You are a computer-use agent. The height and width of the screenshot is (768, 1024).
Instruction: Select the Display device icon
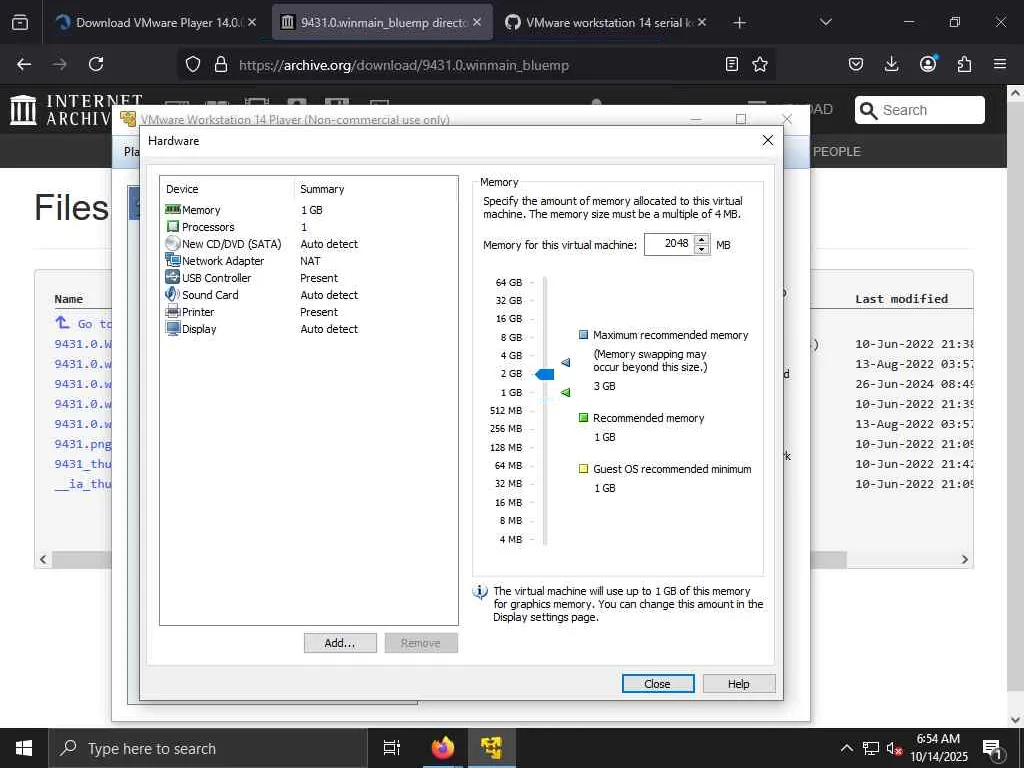pos(172,328)
